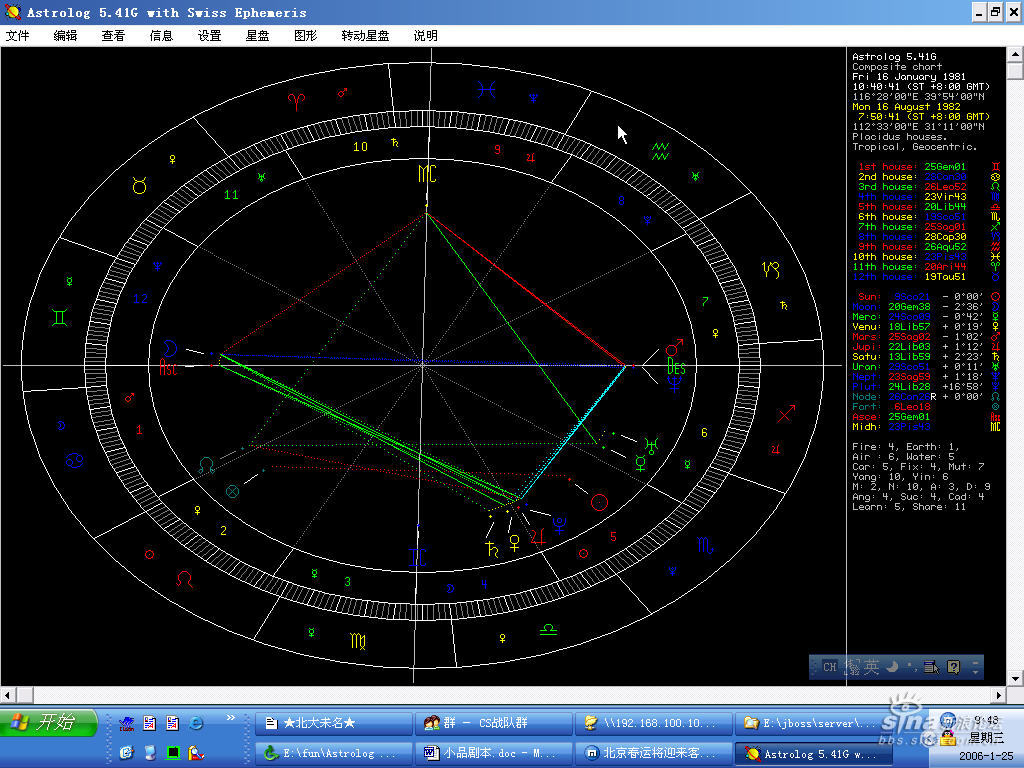This screenshot has width=1024, height=768.
Task: Toggle the moon half-width/full-width IME button
Action: (x=890, y=667)
